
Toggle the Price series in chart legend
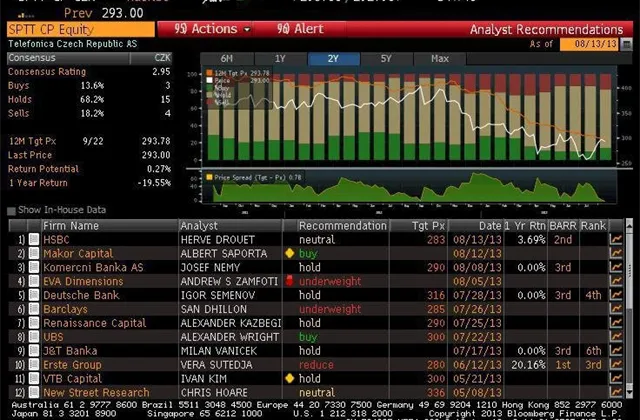[209, 80]
